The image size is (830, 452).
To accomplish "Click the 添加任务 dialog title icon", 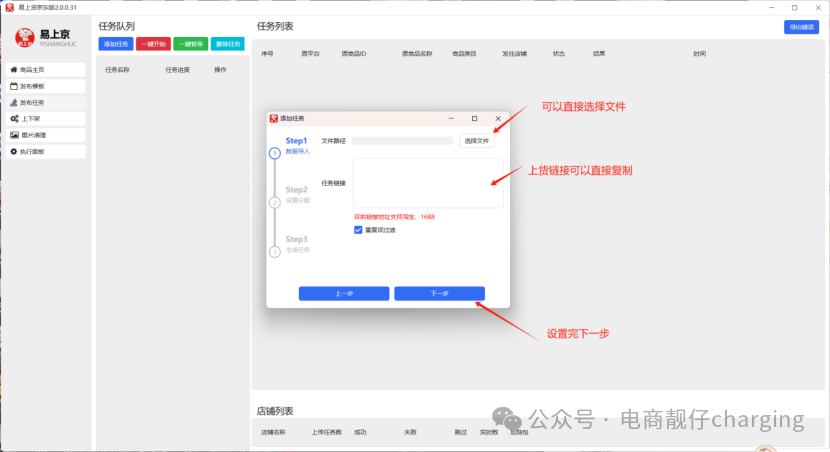I will (x=274, y=118).
